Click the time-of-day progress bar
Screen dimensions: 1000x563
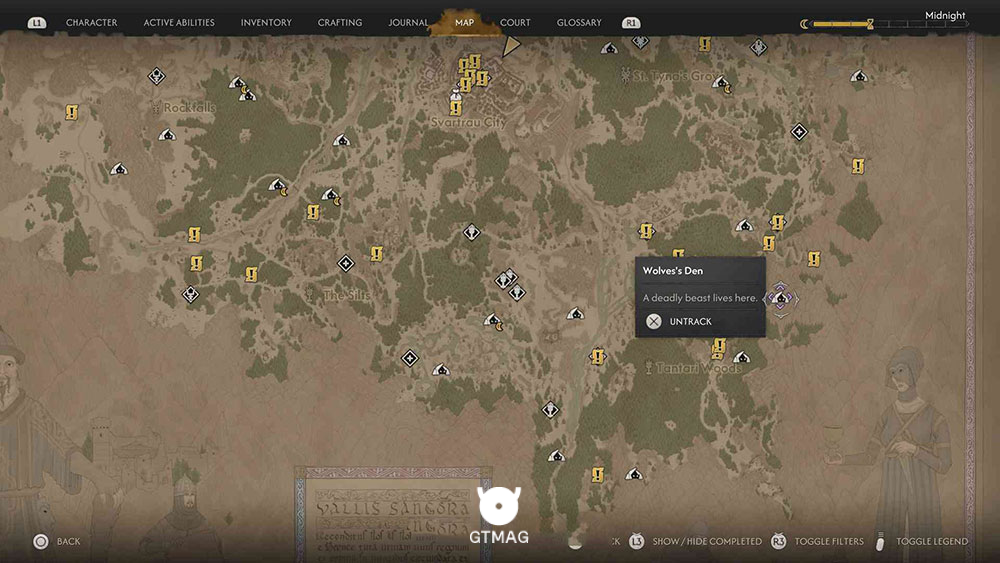pyautogui.click(x=890, y=24)
